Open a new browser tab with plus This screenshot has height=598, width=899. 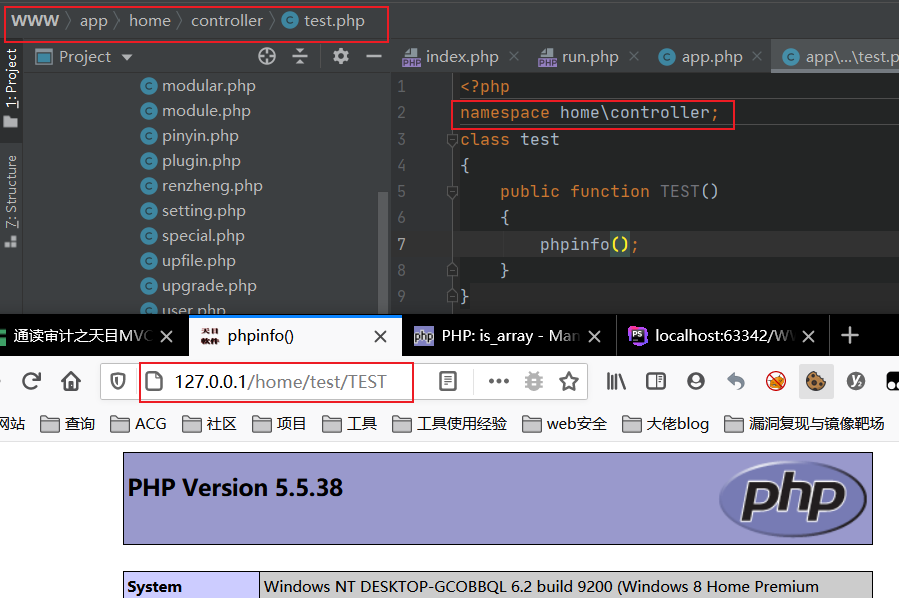click(850, 335)
